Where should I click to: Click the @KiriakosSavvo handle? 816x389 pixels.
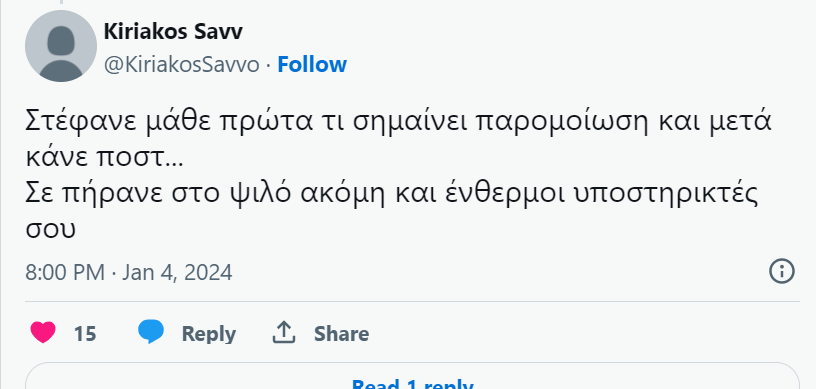tap(182, 65)
